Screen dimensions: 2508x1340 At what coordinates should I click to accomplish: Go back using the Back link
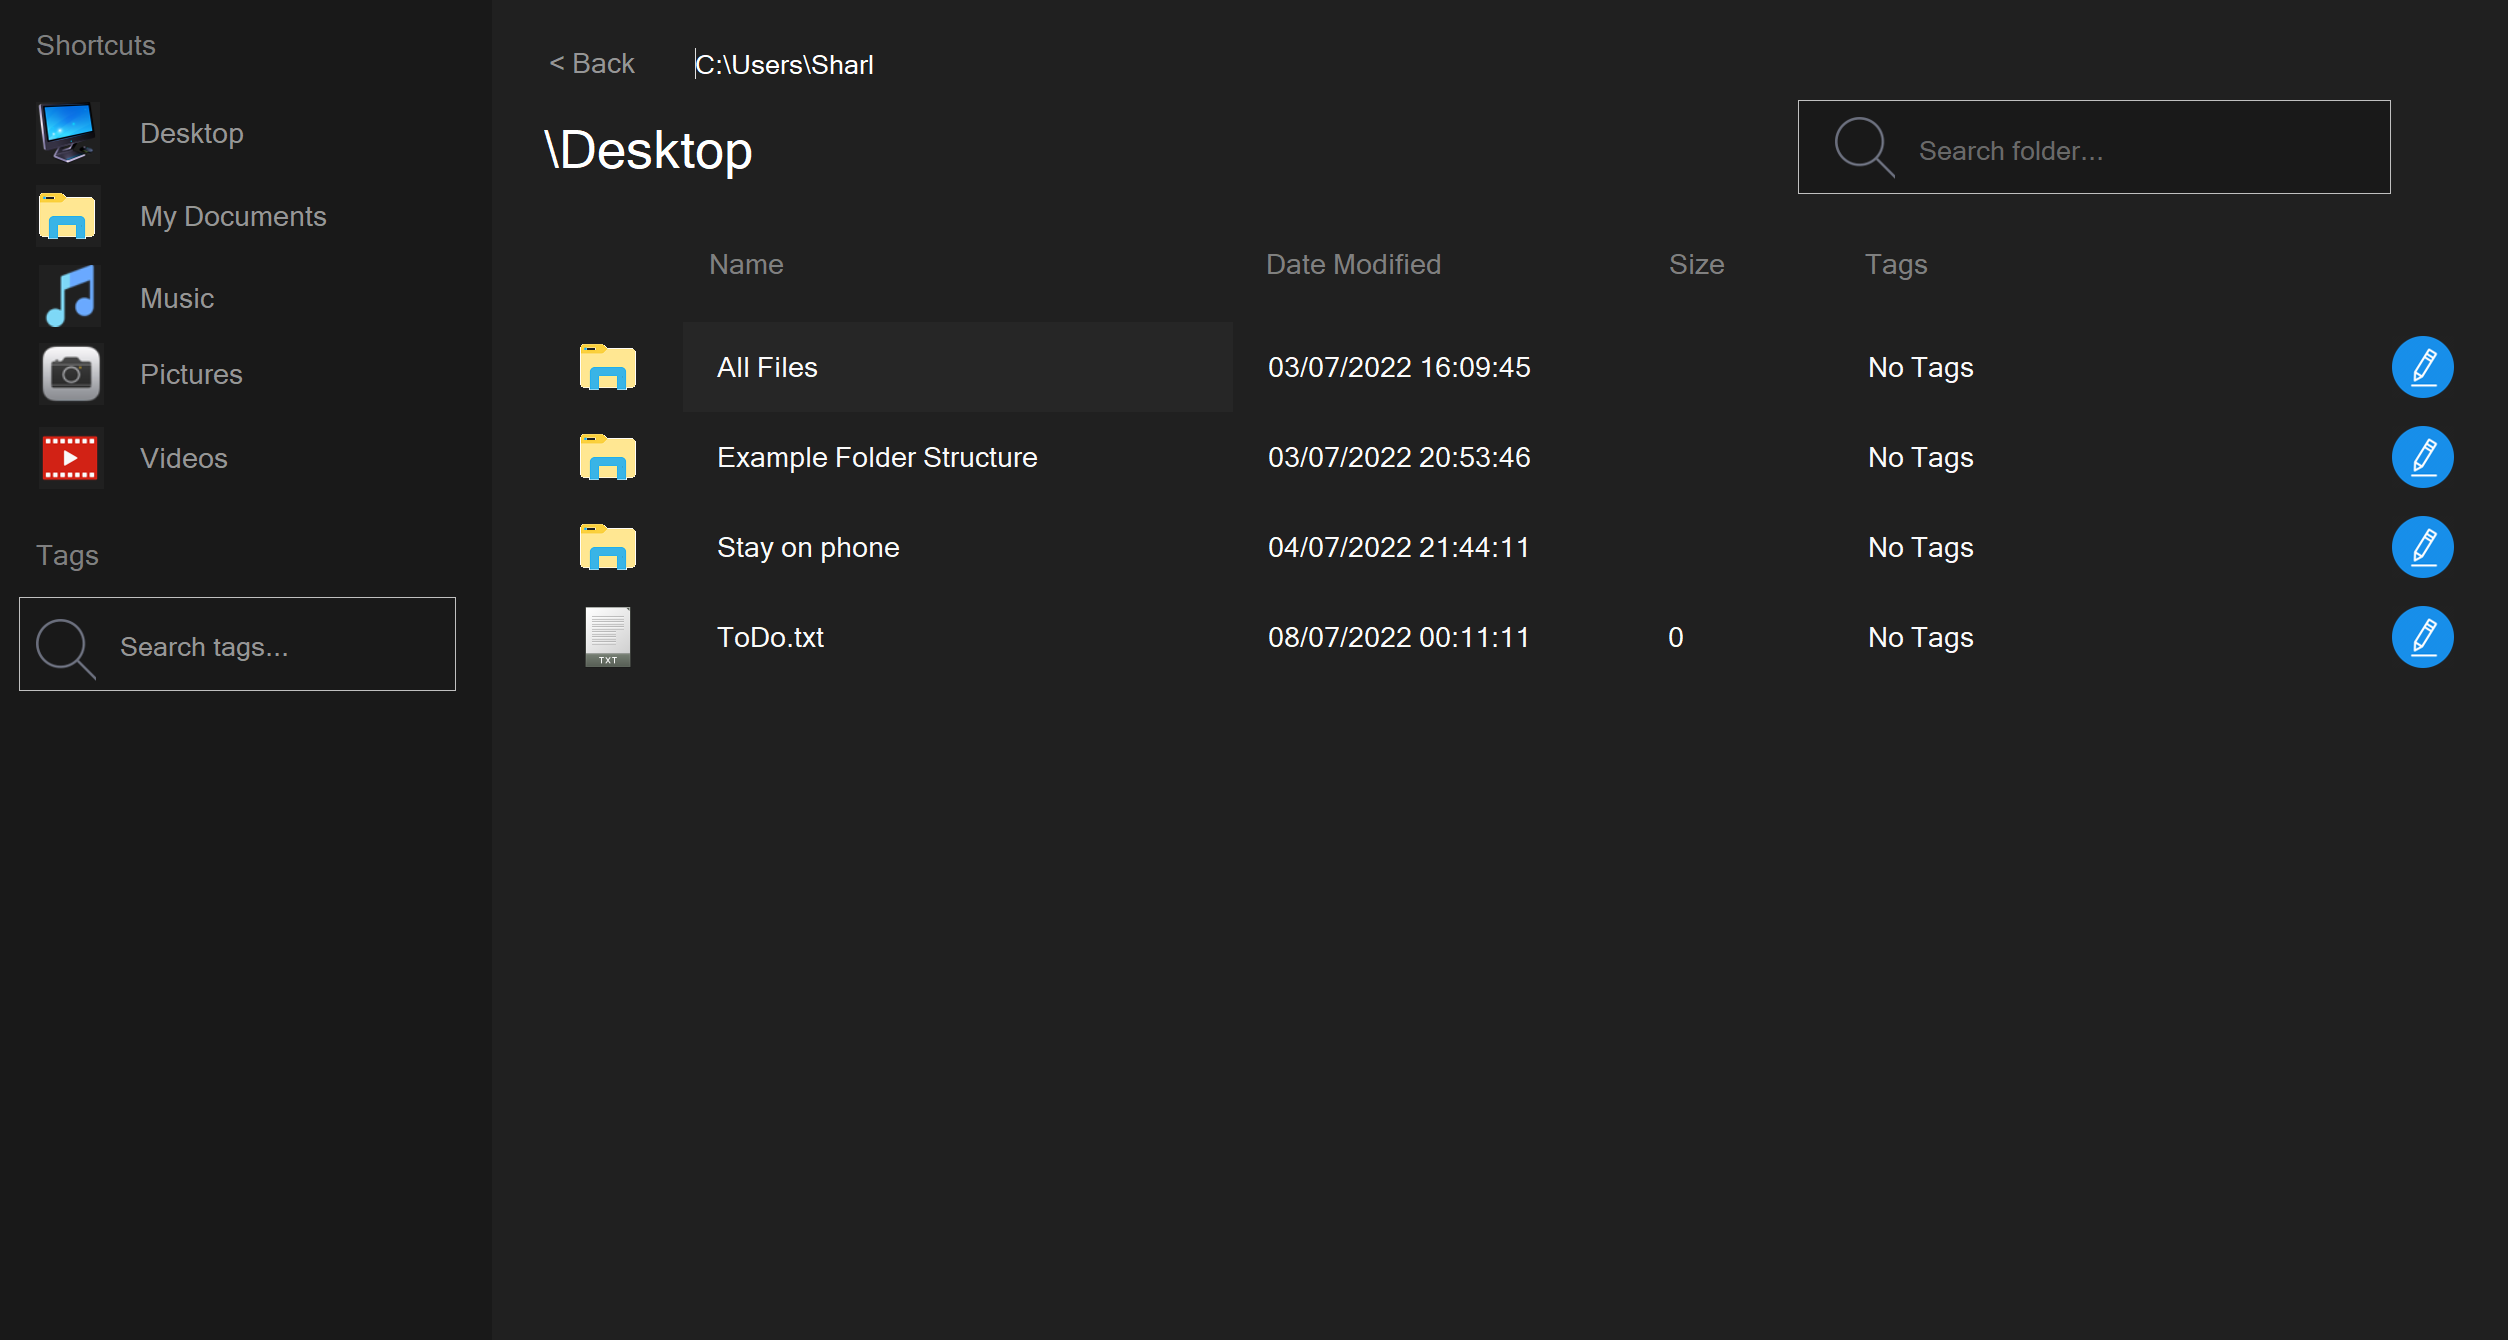pyautogui.click(x=592, y=64)
